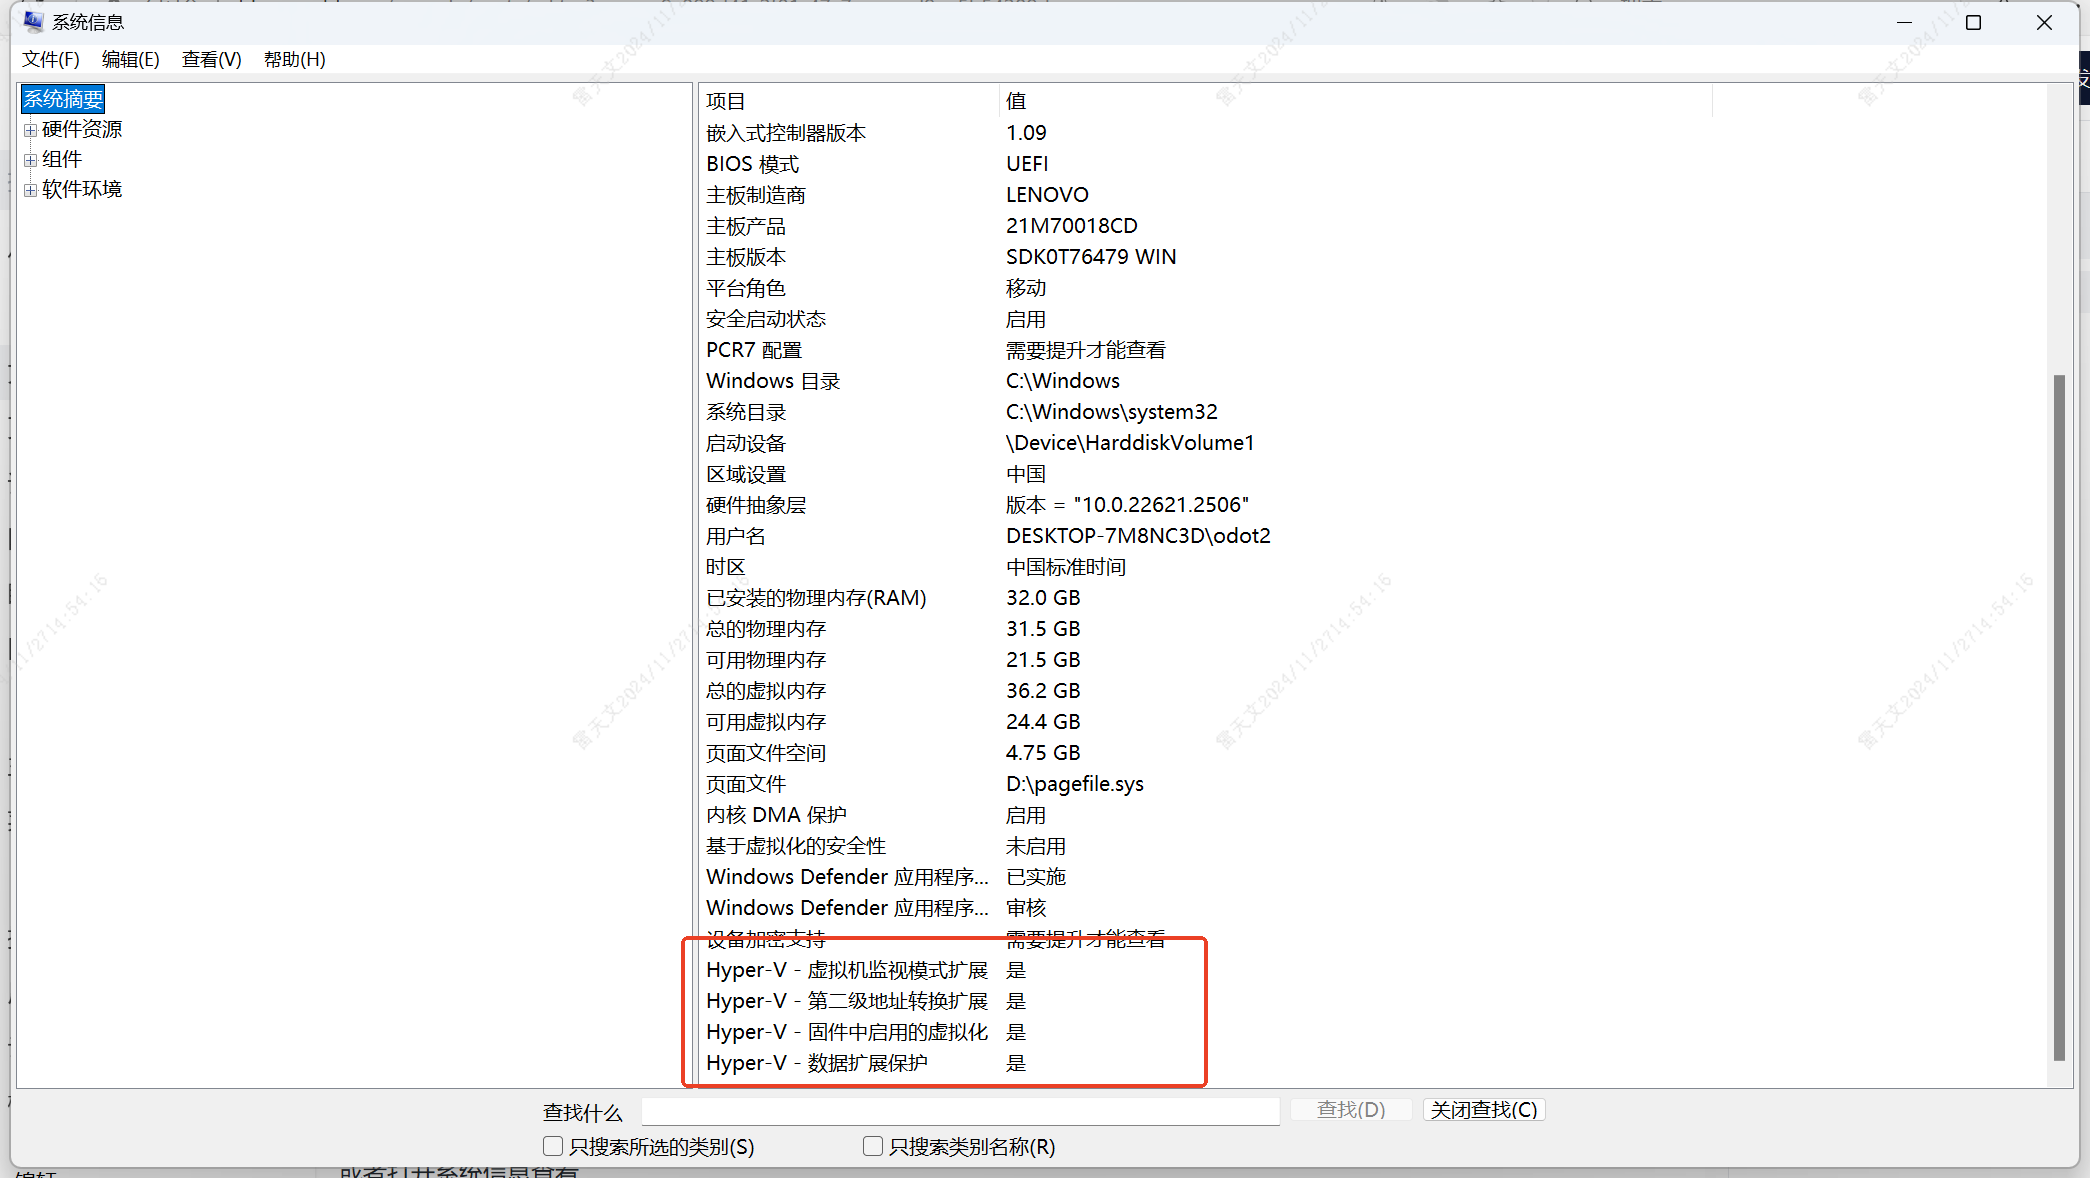Click the 查找什么 search input field
Screen dimensions: 2090x1178
pyautogui.click(x=960, y=1111)
